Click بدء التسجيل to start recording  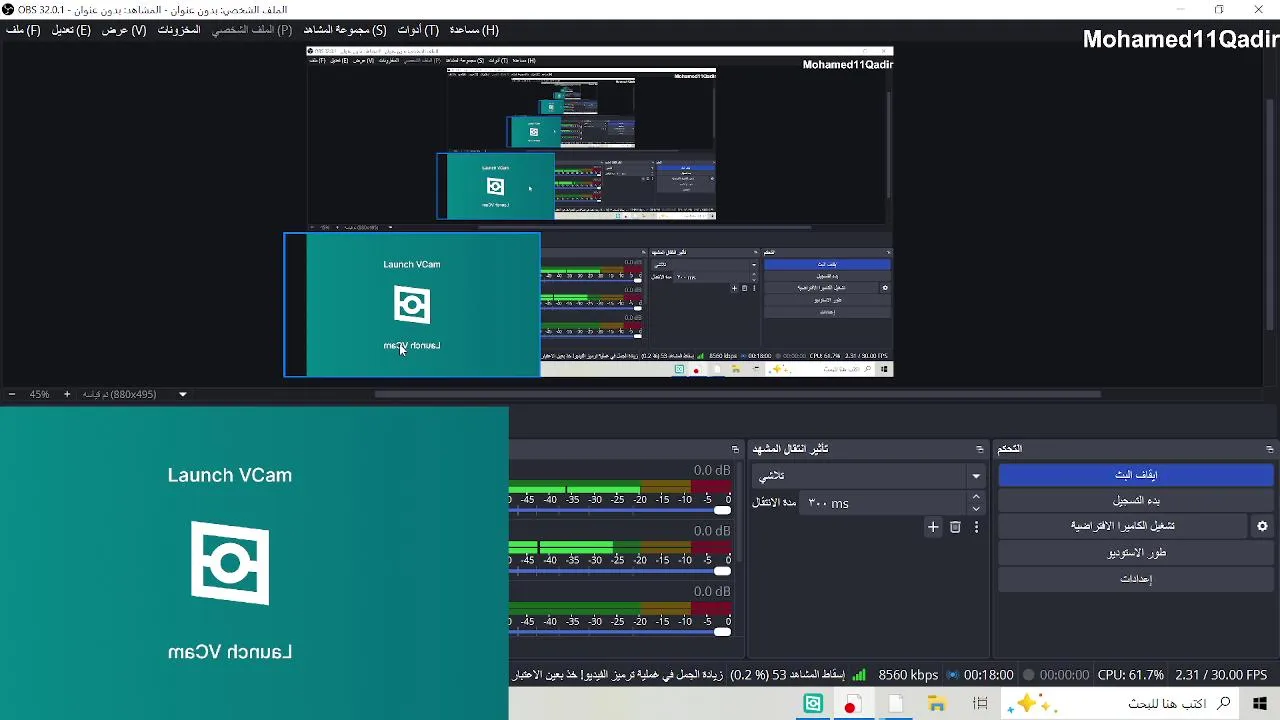point(1136,500)
